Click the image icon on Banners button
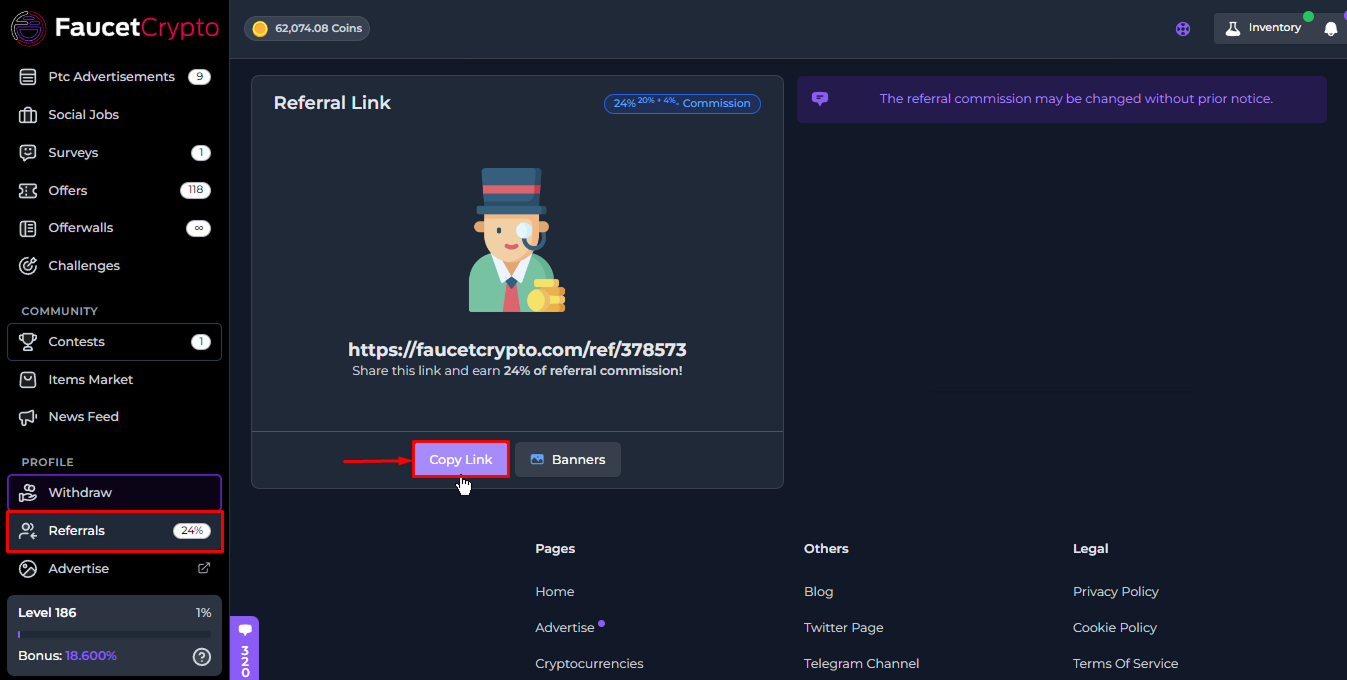This screenshot has width=1347, height=680. [537, 460]
